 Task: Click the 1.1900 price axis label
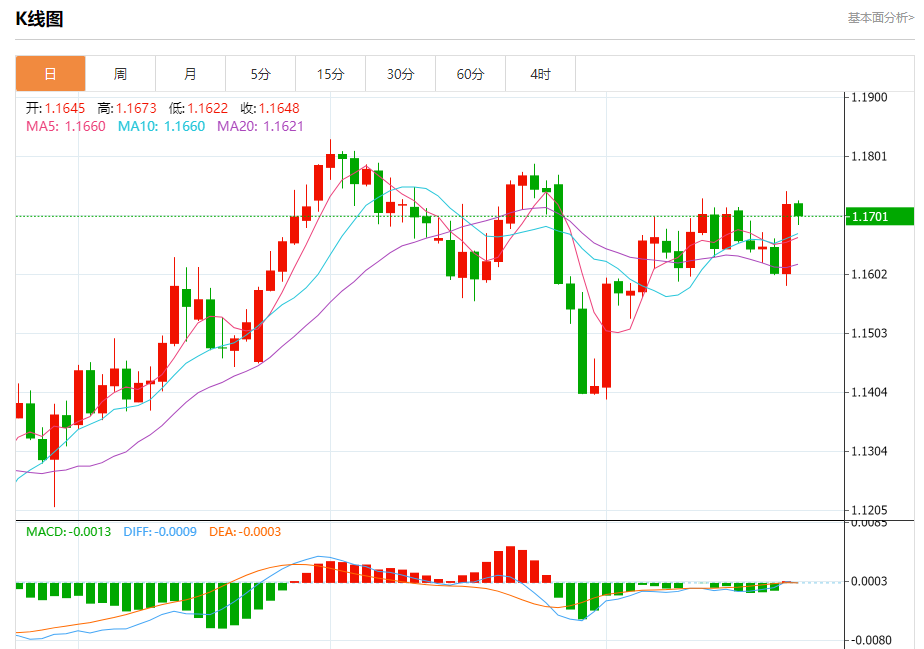tap(868, 98)
